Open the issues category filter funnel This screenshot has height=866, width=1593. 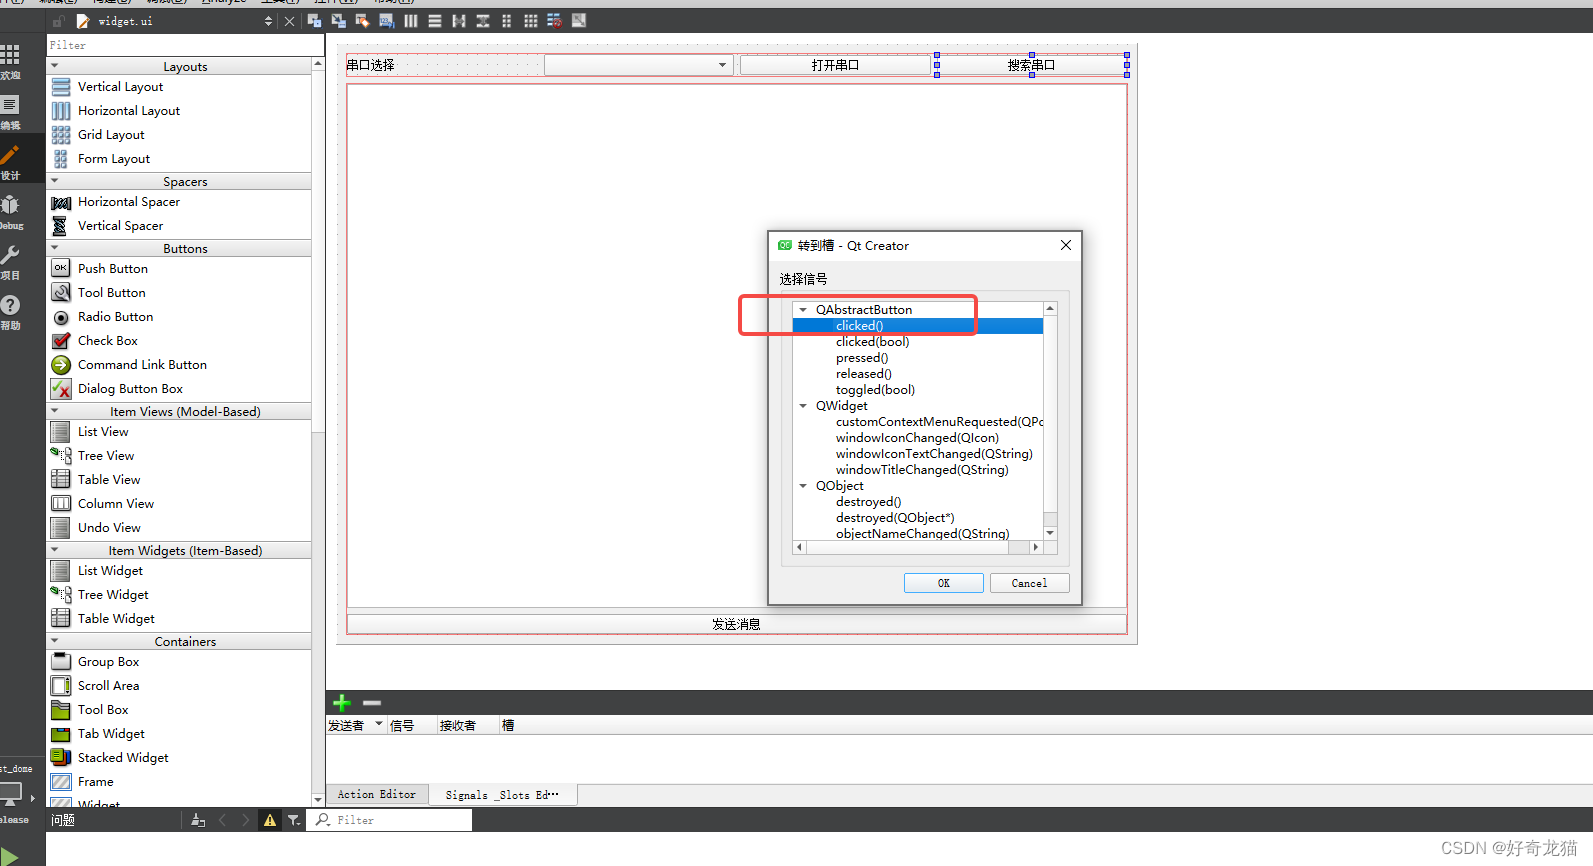294,820
